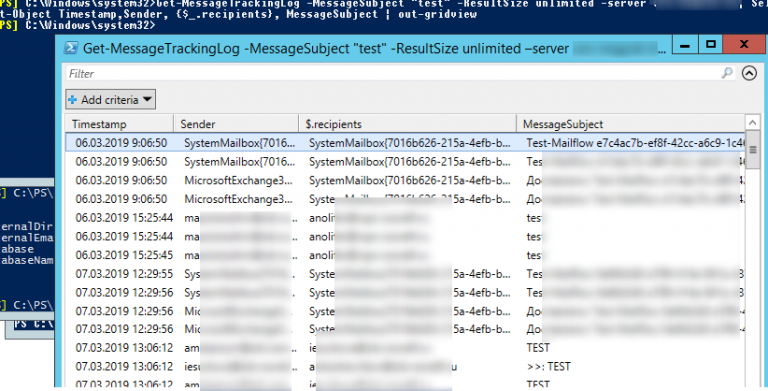
Task: Select first row timestamp 06.03.2019 9:06:50
Action: (121, 143)
